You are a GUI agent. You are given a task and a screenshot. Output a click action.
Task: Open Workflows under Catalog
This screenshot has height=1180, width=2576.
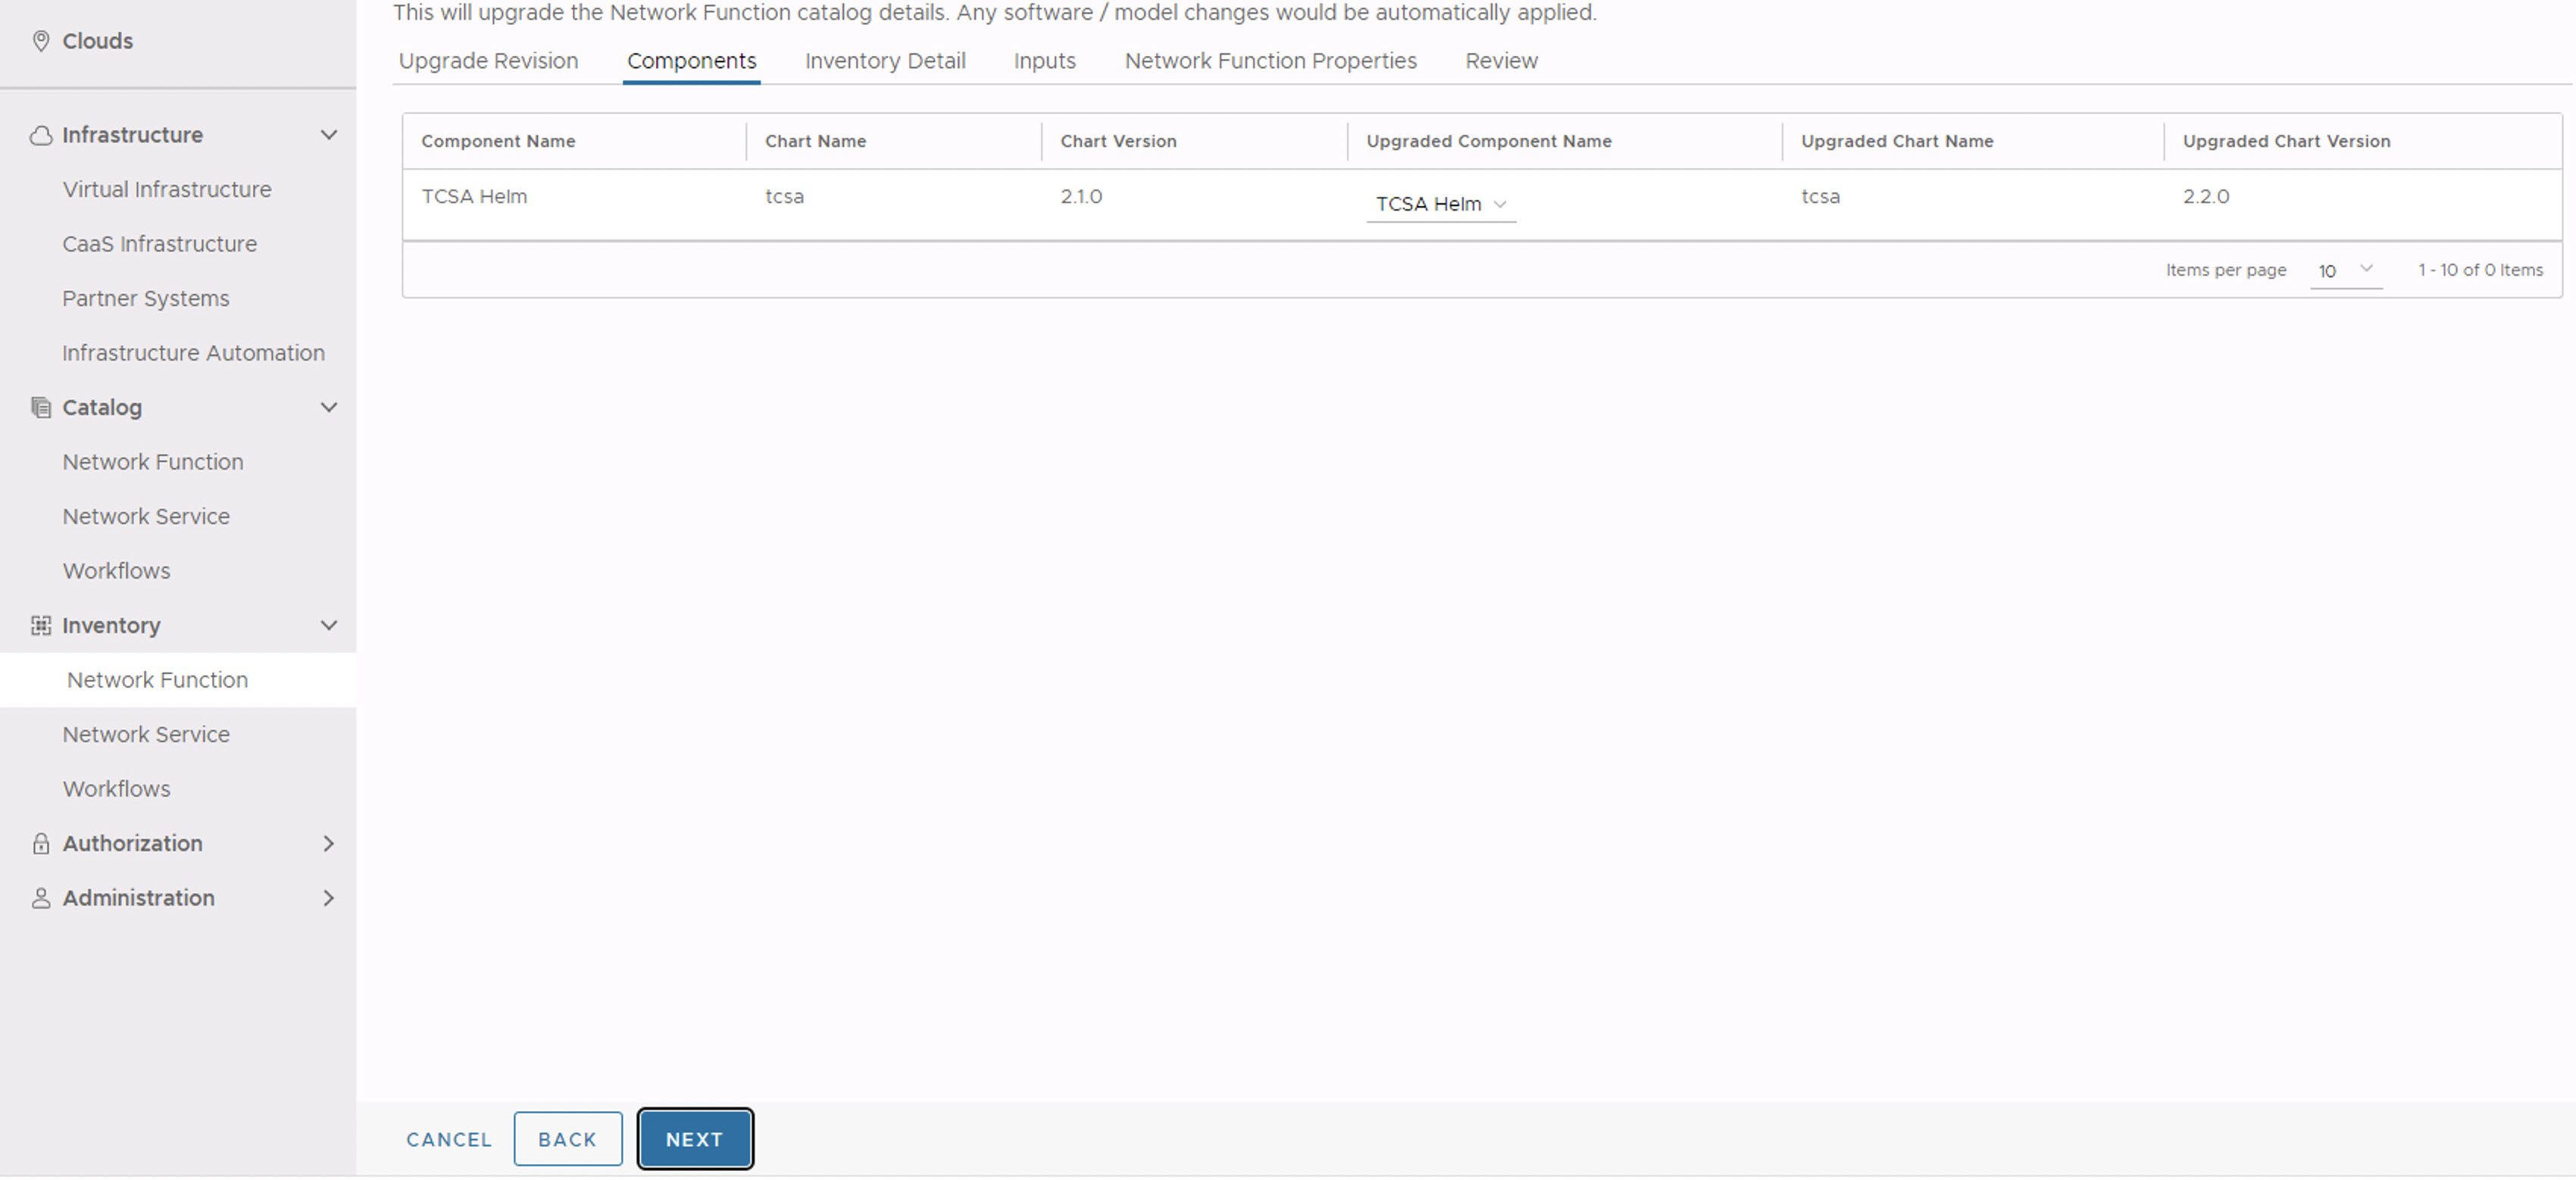click(x=117, y=571)
